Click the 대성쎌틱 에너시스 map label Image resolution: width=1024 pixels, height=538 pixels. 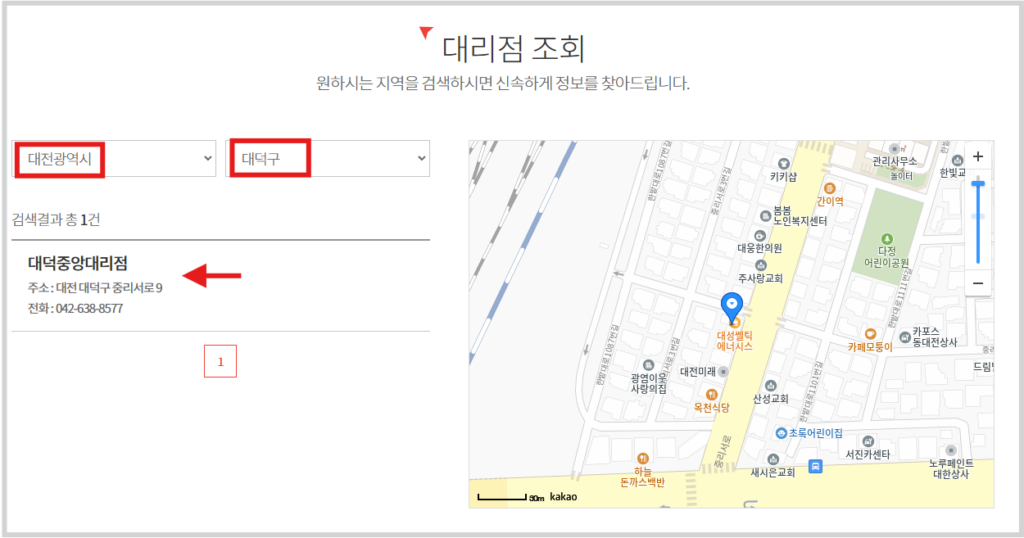735,341
